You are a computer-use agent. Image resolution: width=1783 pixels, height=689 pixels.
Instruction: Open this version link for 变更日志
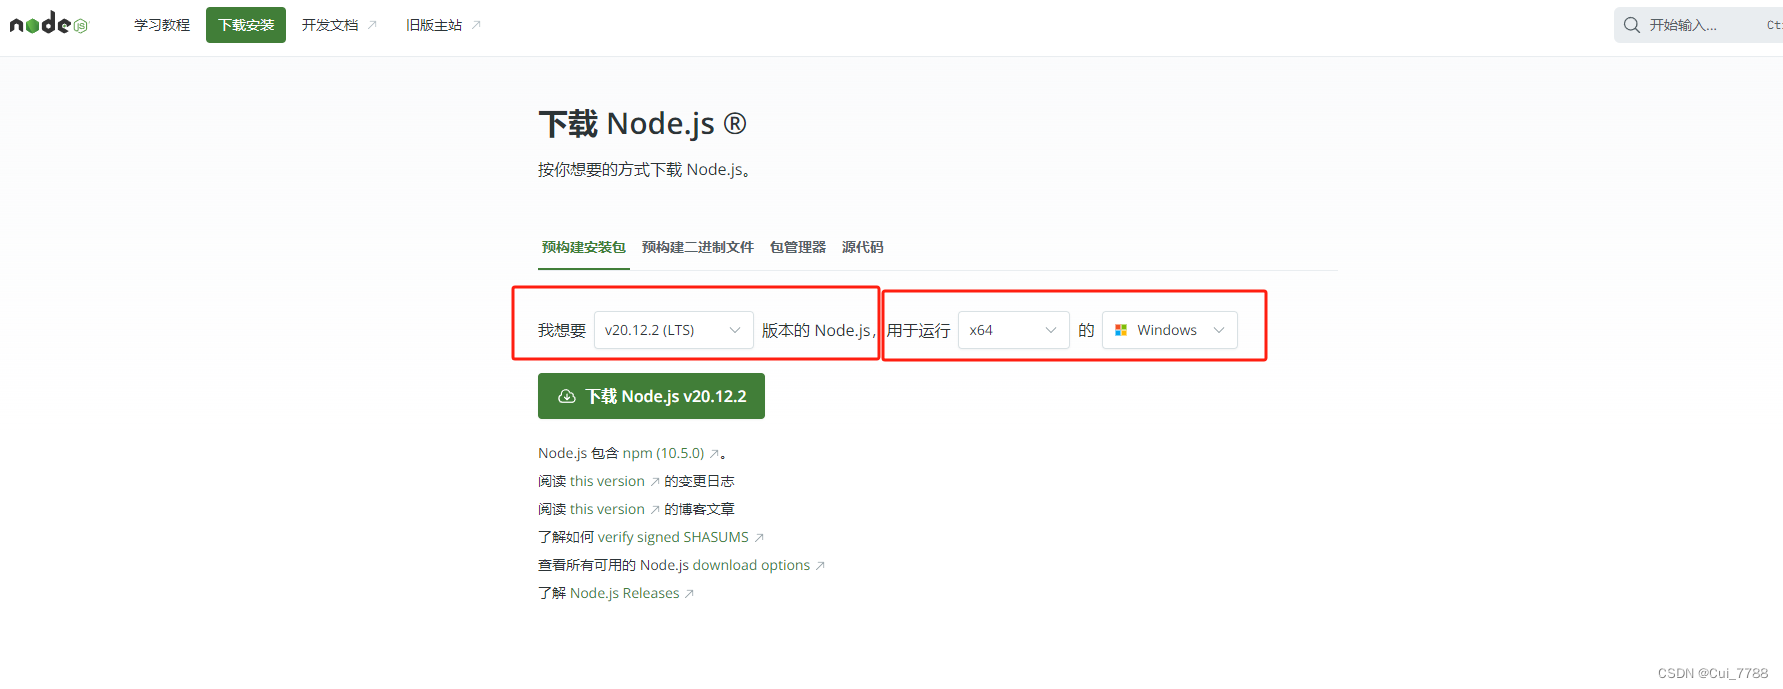point(614,481)
